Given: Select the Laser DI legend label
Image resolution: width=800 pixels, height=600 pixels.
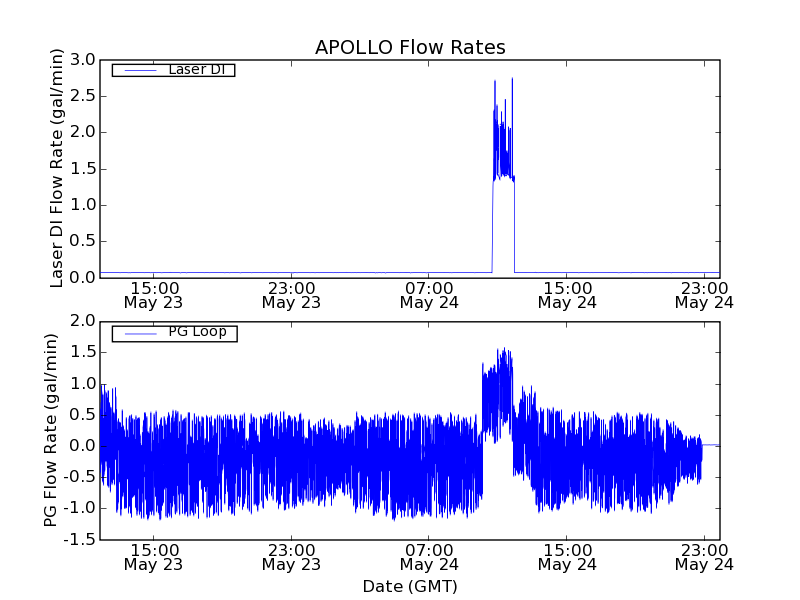Looking at the screenshot, I should pos(197,69).
